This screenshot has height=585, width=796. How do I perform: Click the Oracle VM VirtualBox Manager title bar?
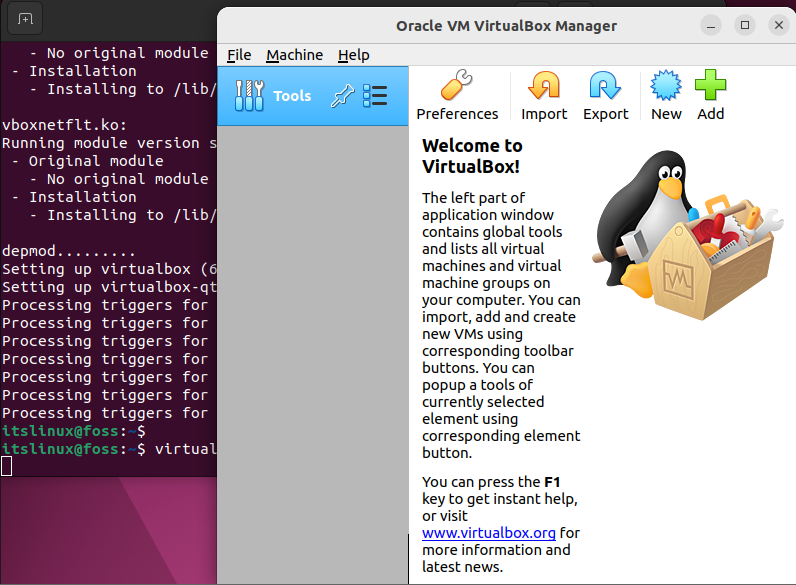(506, 25)
